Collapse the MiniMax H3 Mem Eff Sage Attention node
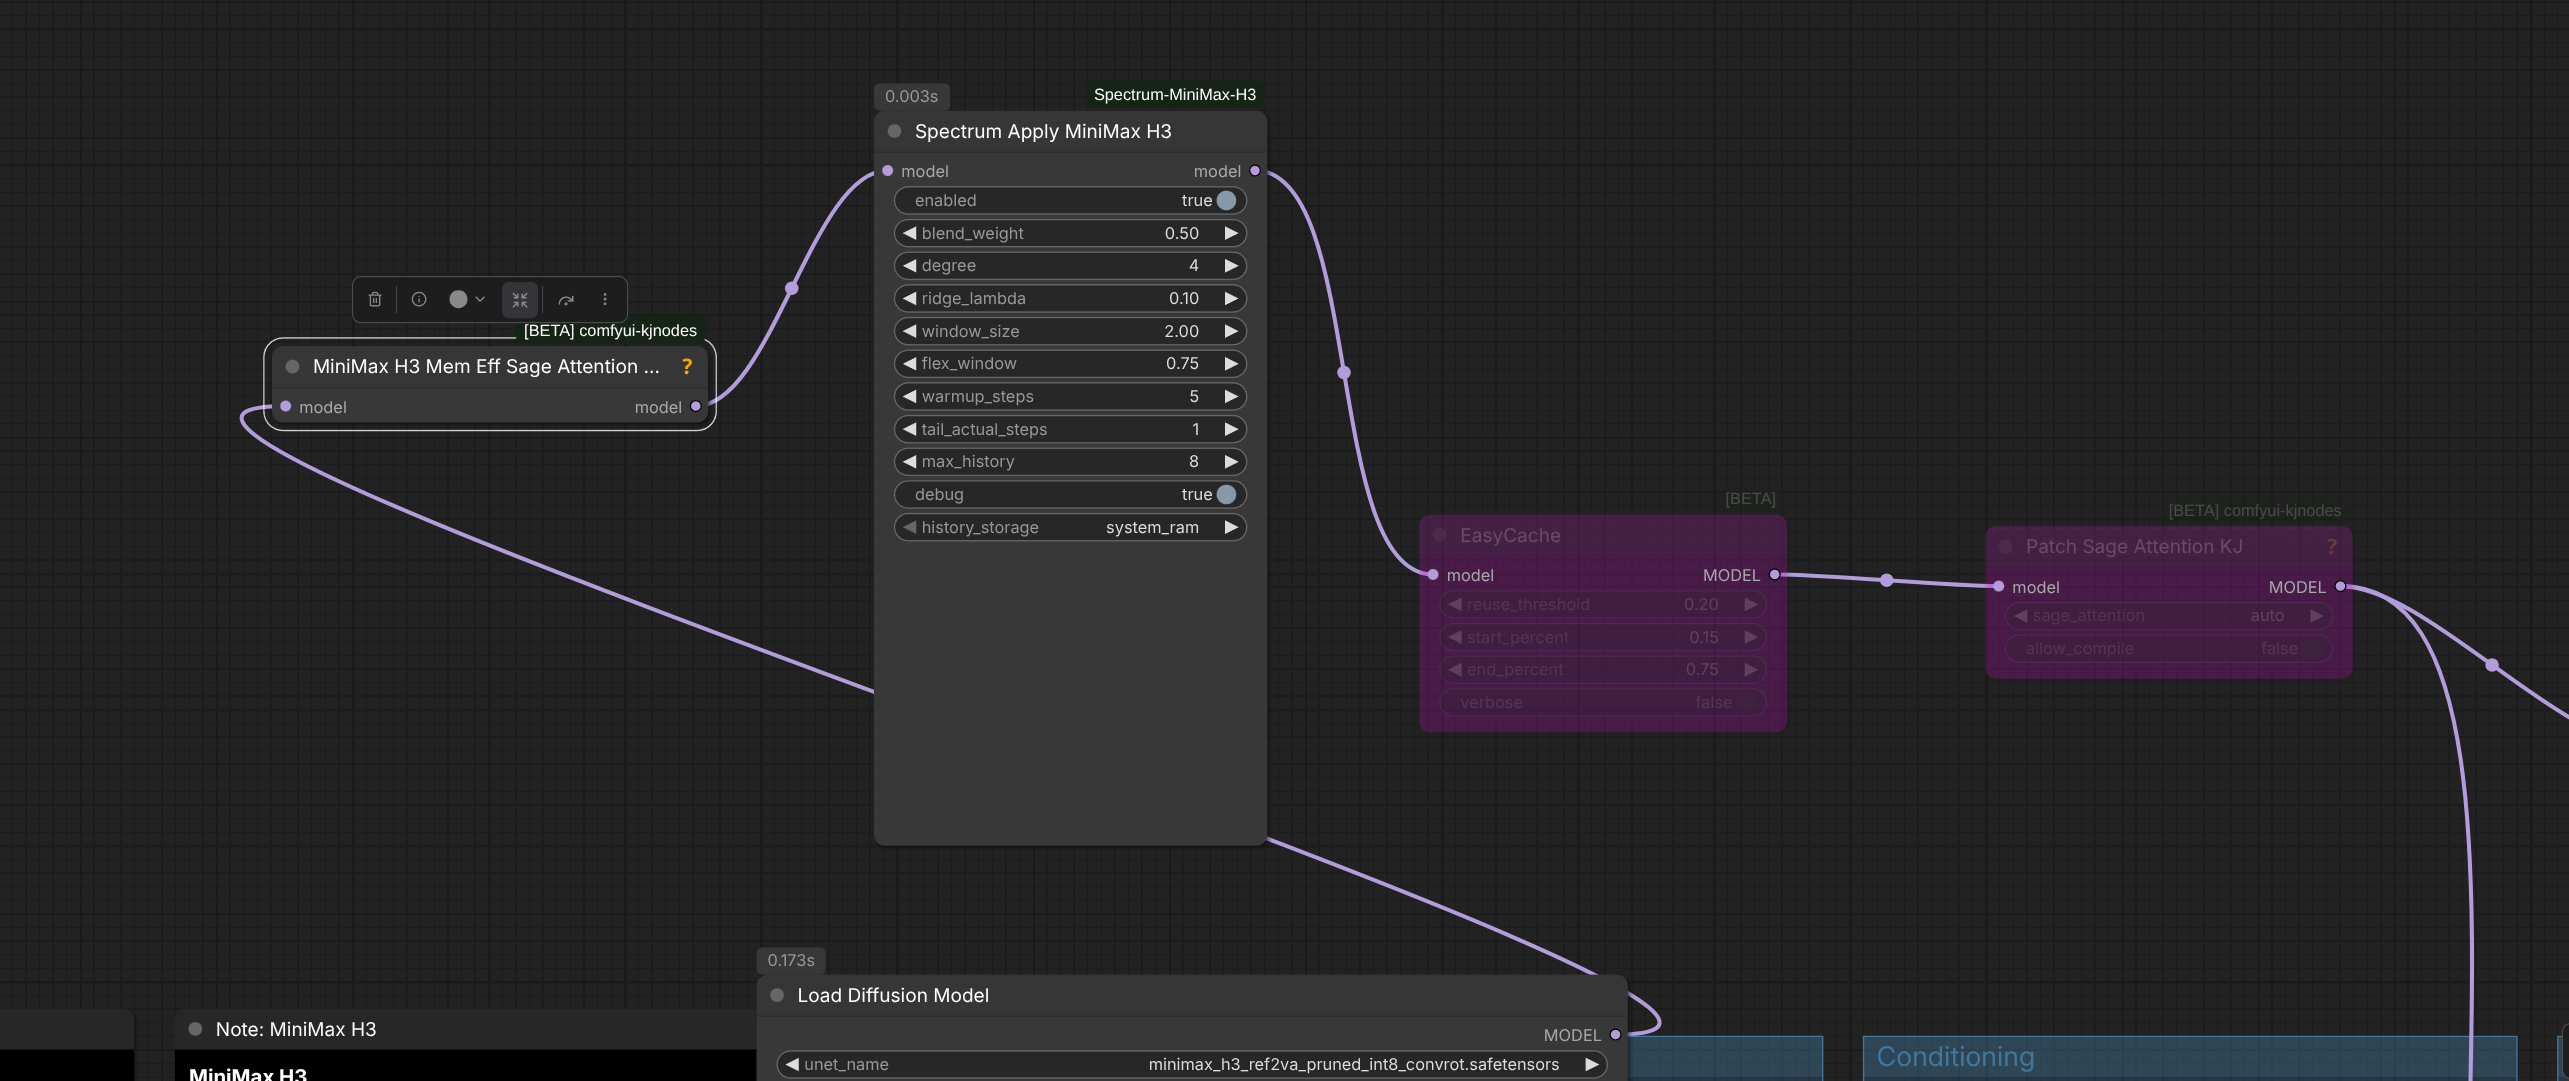Viewport: 2569px width, 1081px height. [293, 366]
